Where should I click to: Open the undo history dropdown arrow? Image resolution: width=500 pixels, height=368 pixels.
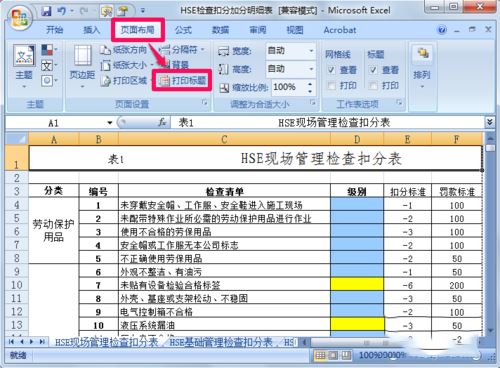(x=72, y=11)
